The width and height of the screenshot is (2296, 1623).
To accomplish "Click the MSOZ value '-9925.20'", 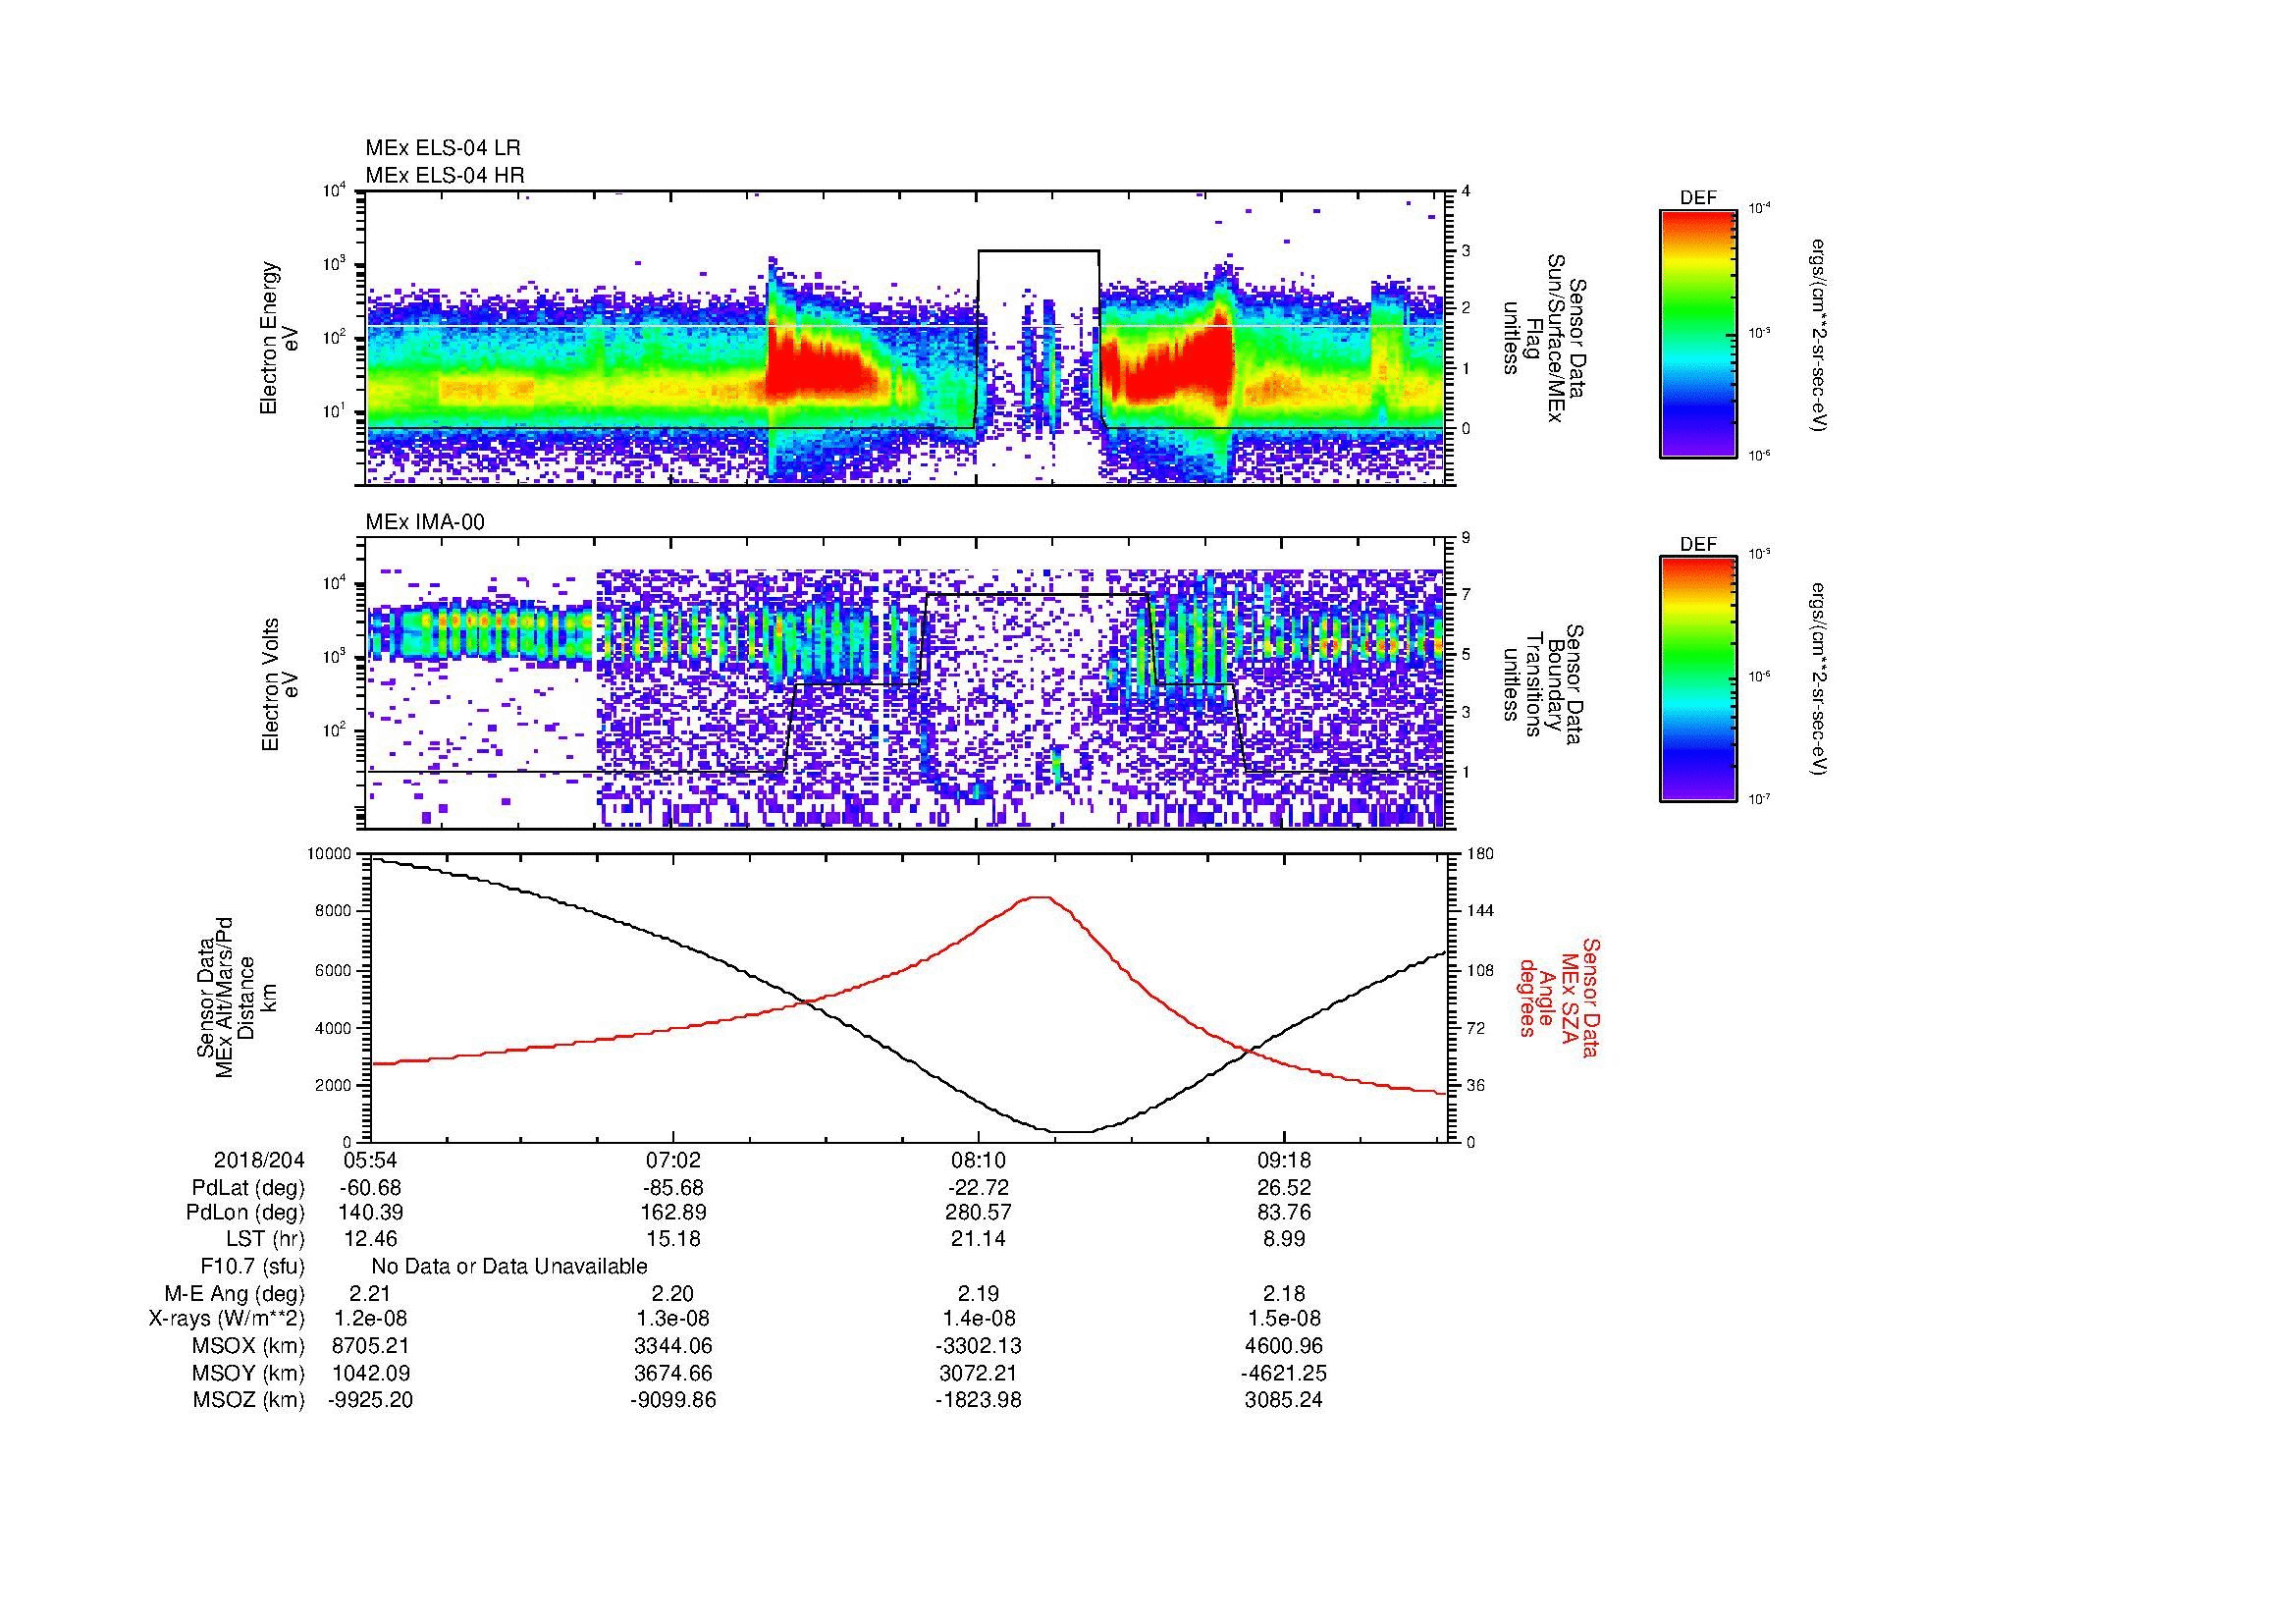I will pyautogui.click(x=371, y=1400).
